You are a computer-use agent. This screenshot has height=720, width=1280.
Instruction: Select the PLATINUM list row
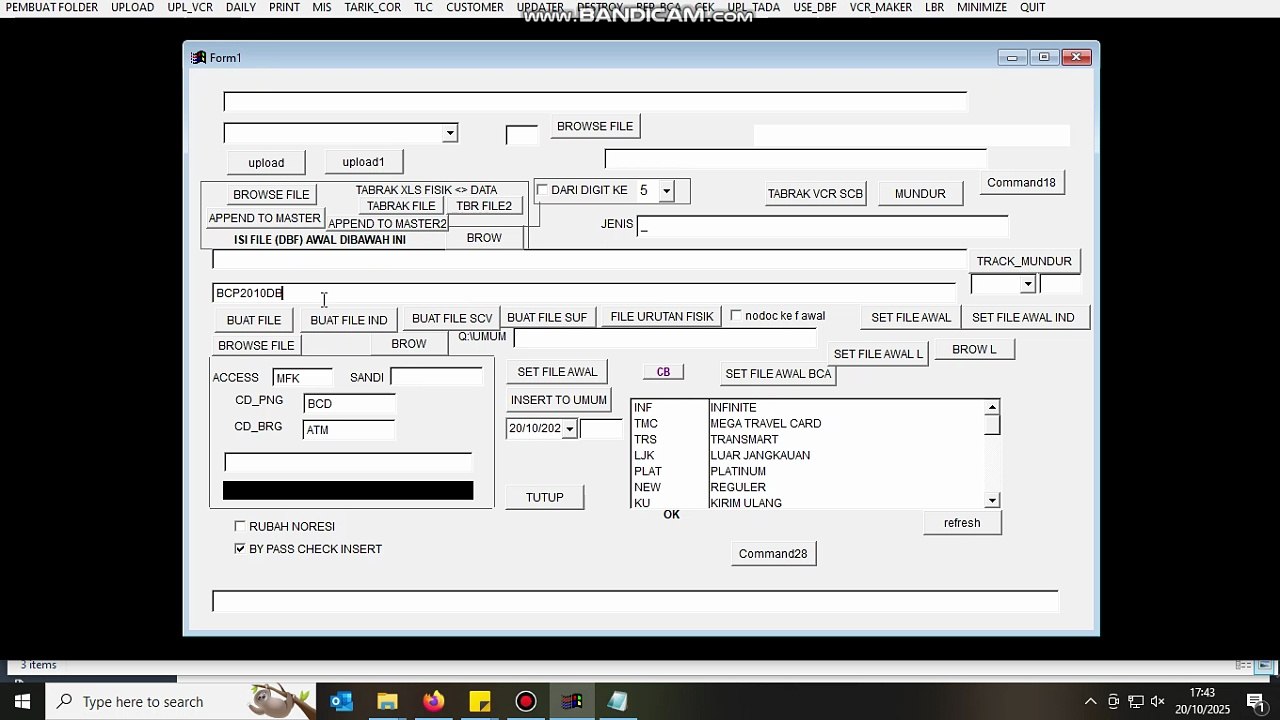pos(807,472)
